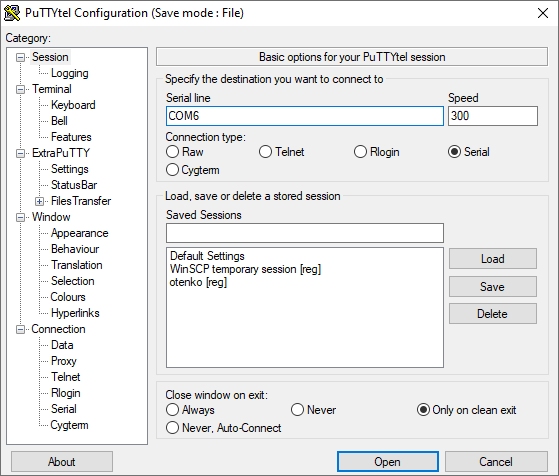The height and width of the screenshot is (476, 559).
Task: Click the Delete session button
Action: click(493, 314)
